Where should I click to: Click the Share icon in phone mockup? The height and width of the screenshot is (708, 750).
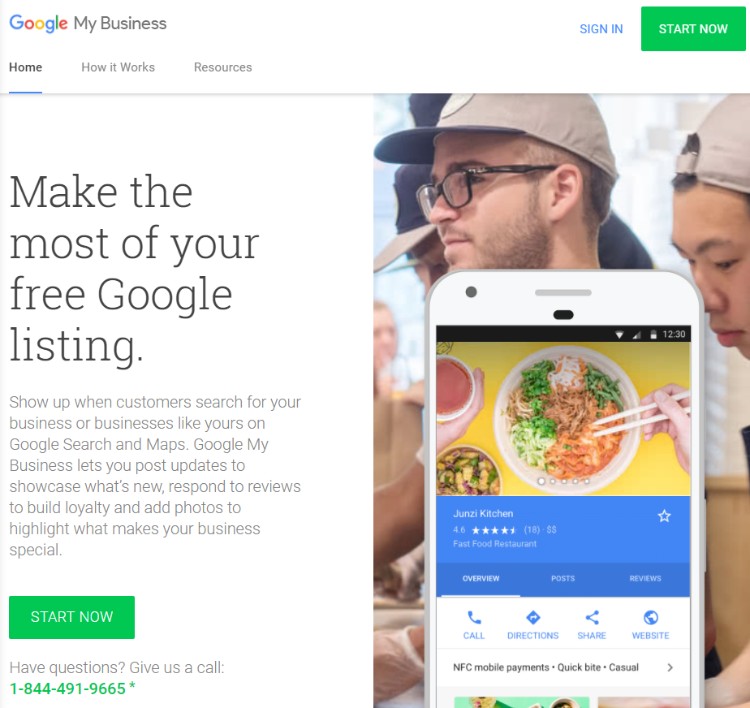pos(592,618)
